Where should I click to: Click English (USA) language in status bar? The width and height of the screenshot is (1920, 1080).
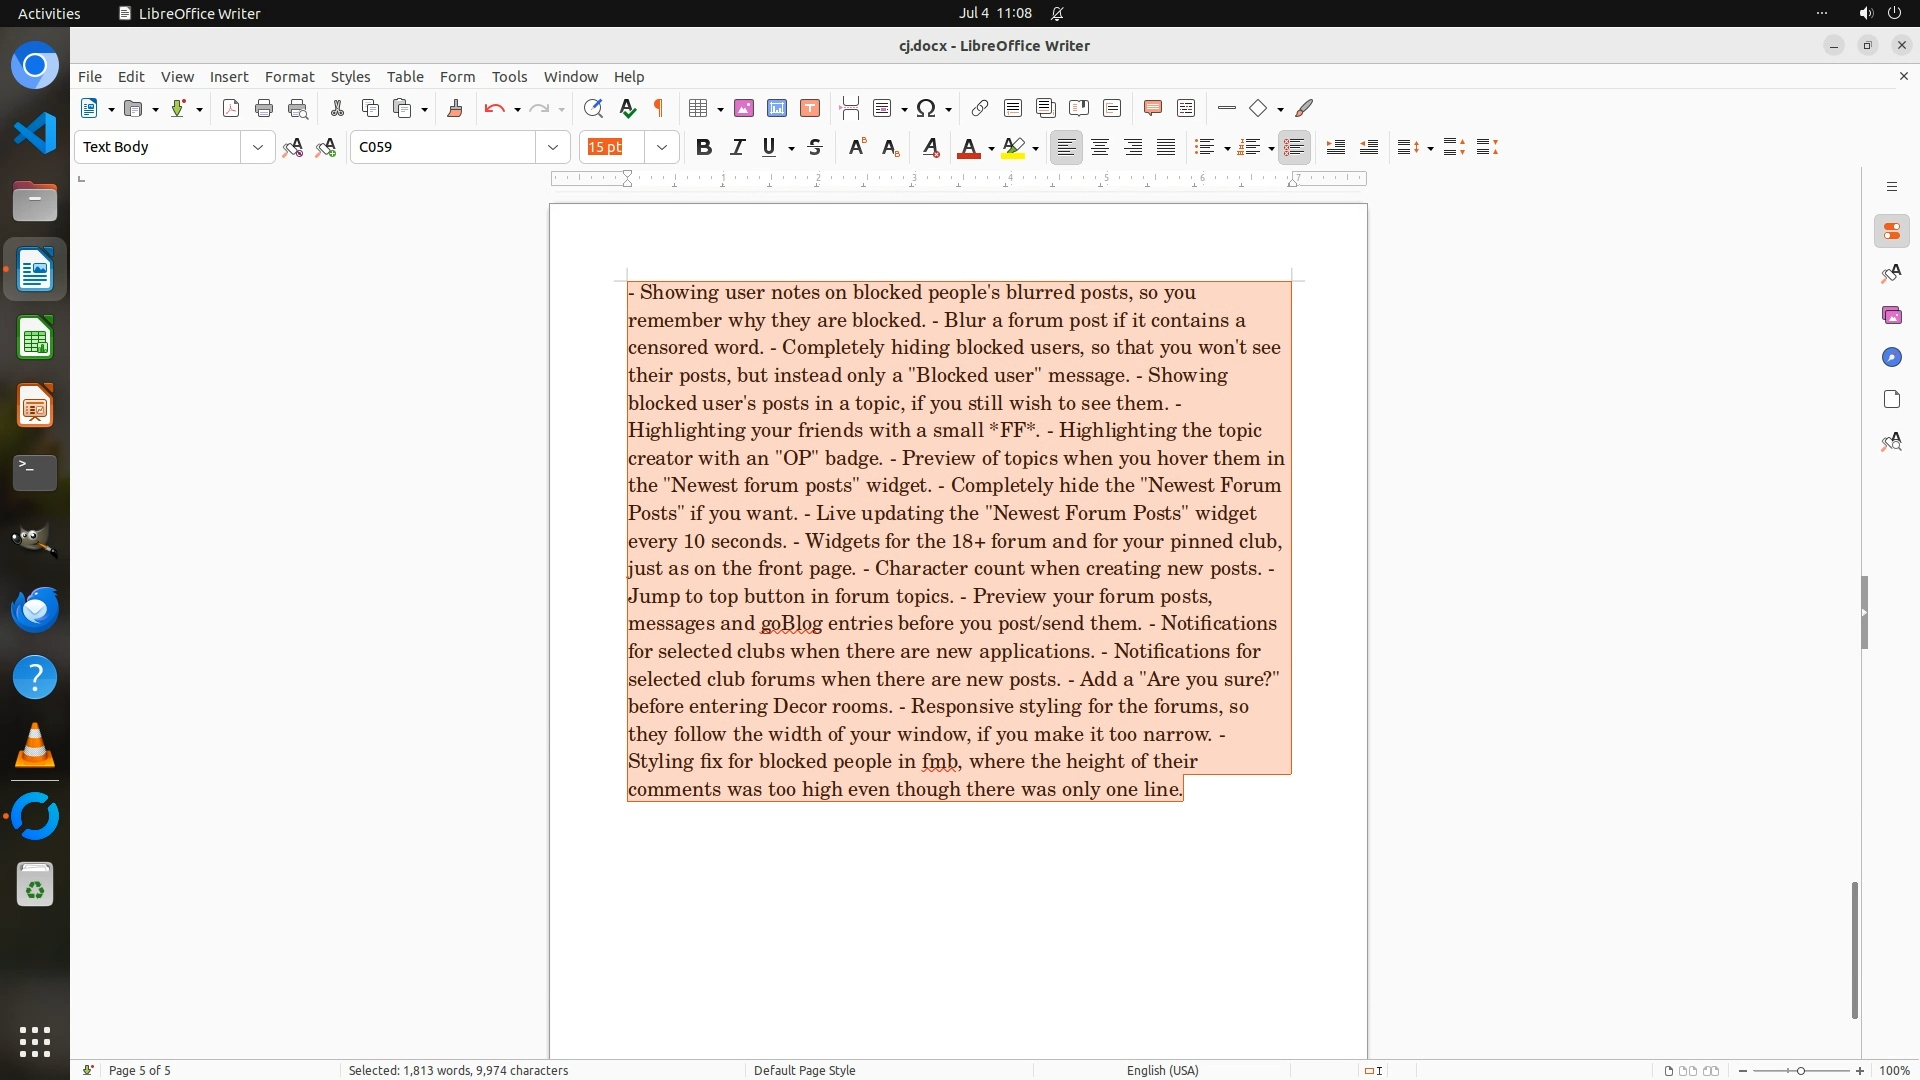click(1162, 1070)
